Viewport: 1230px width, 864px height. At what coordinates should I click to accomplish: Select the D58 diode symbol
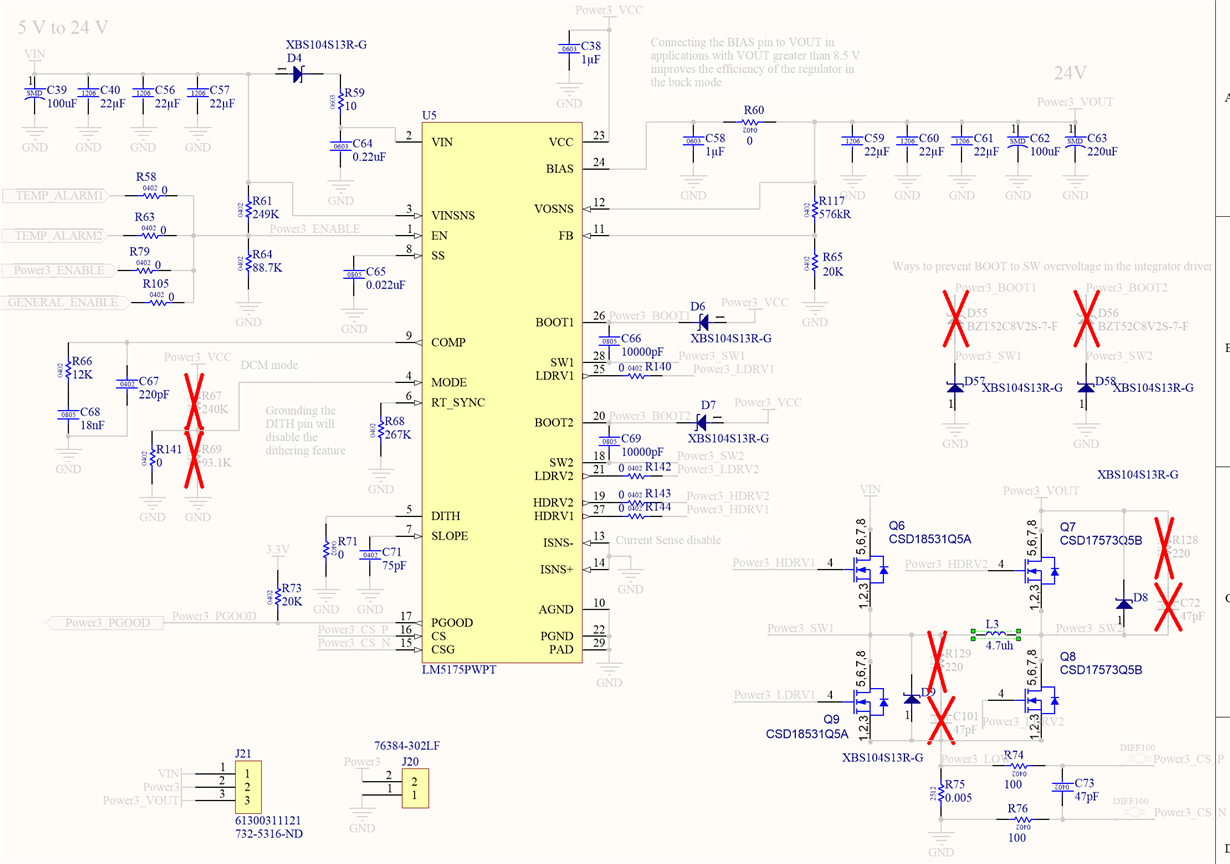pos(1086,387)
